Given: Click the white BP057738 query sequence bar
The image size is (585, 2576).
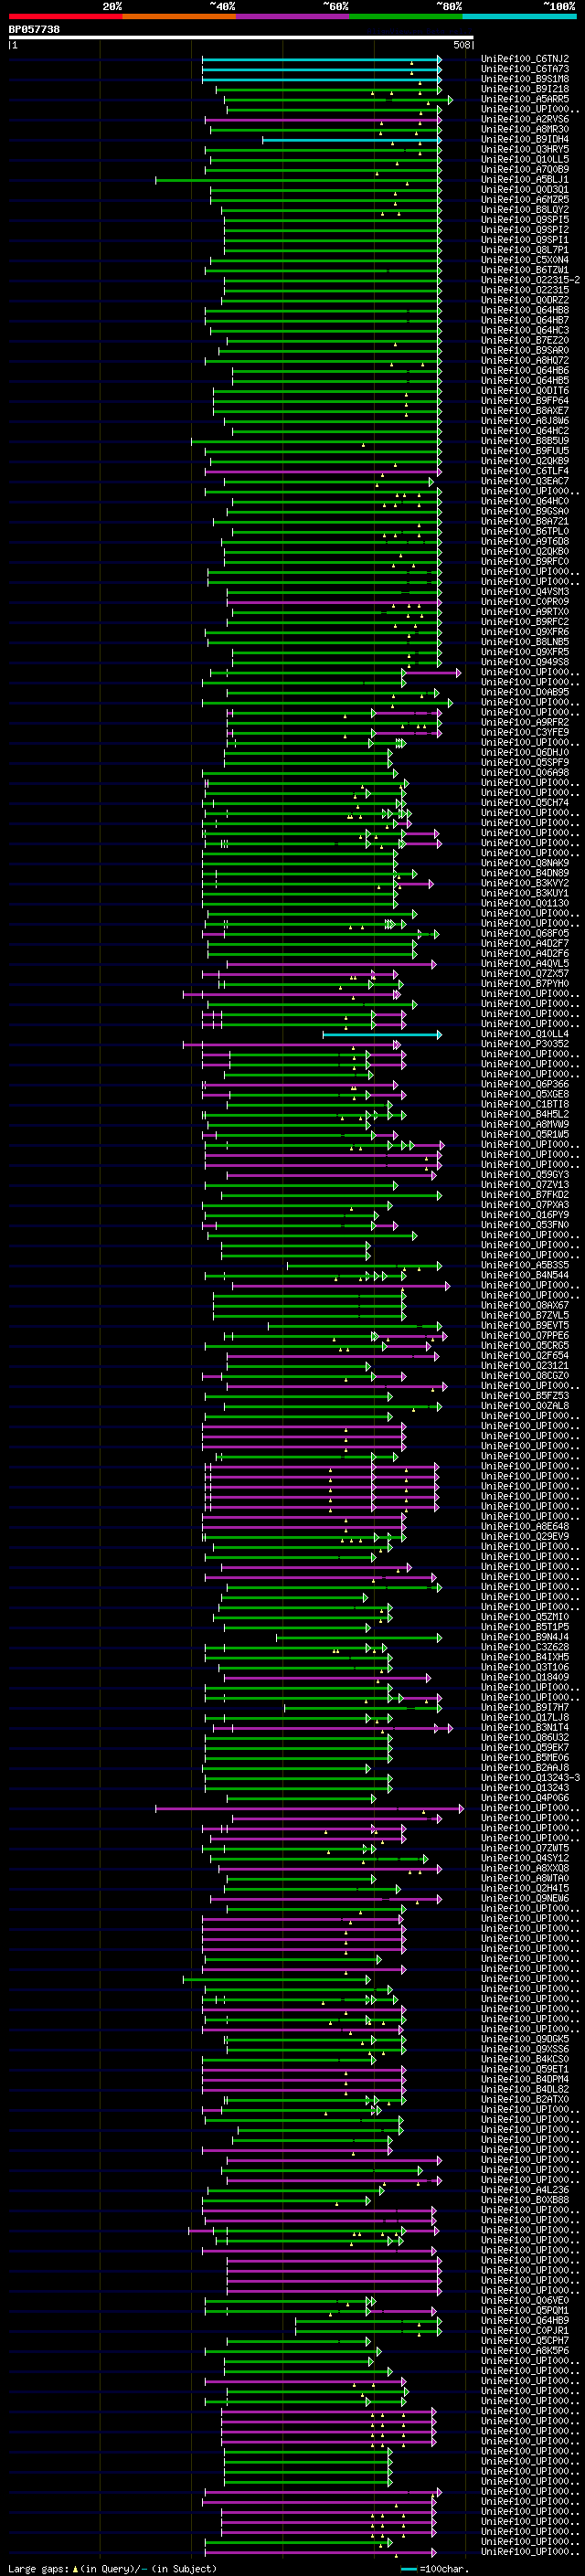Looking at the screenshot, I should coord(241,37).
